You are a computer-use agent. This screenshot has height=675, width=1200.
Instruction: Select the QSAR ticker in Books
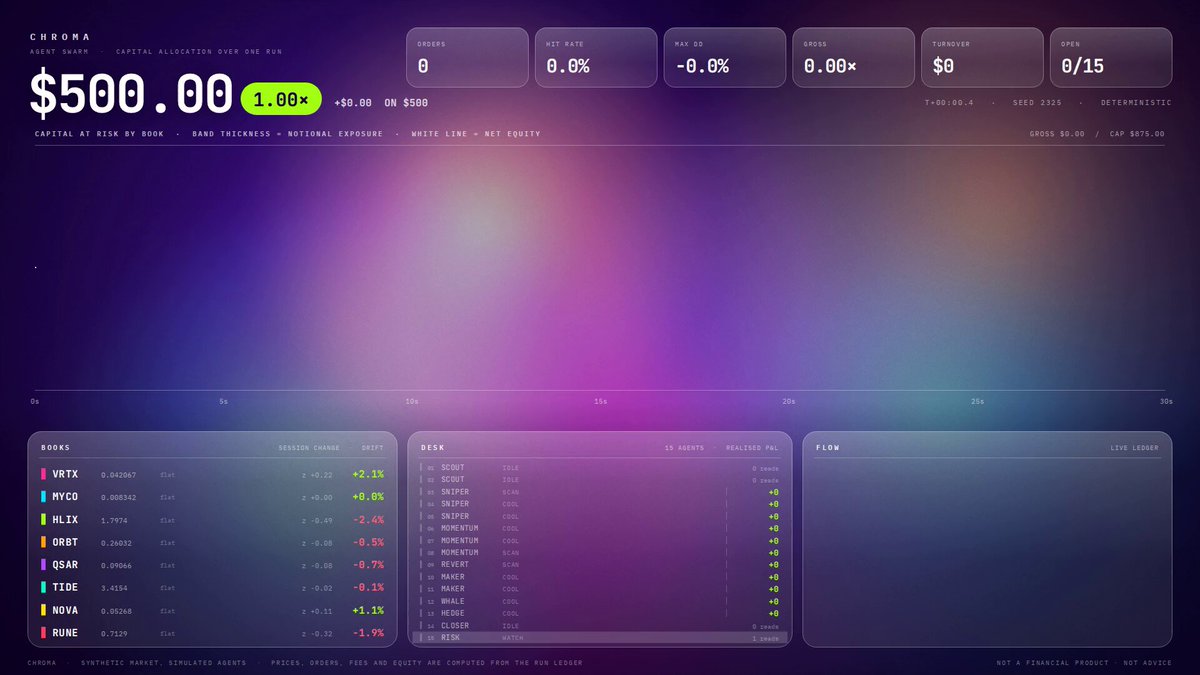[65, 565]
